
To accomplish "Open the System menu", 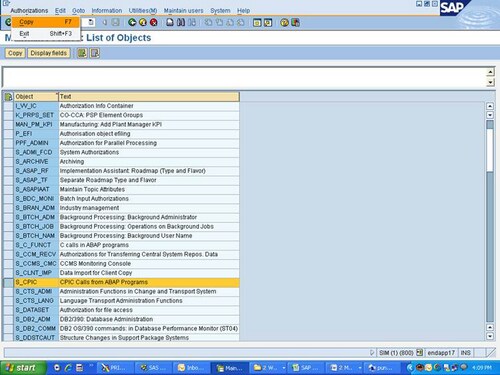I will [x=220, y=11].
